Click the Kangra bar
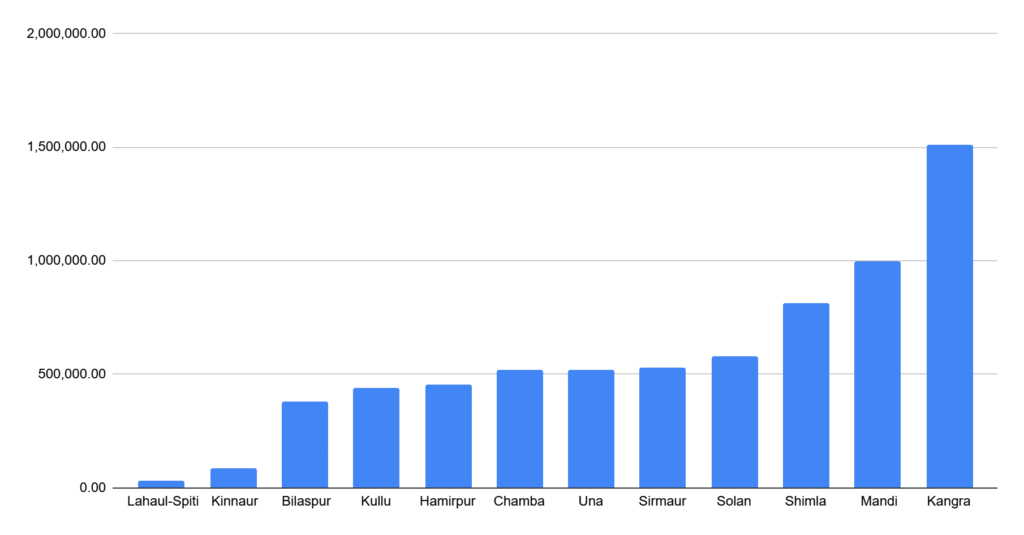 950,316
